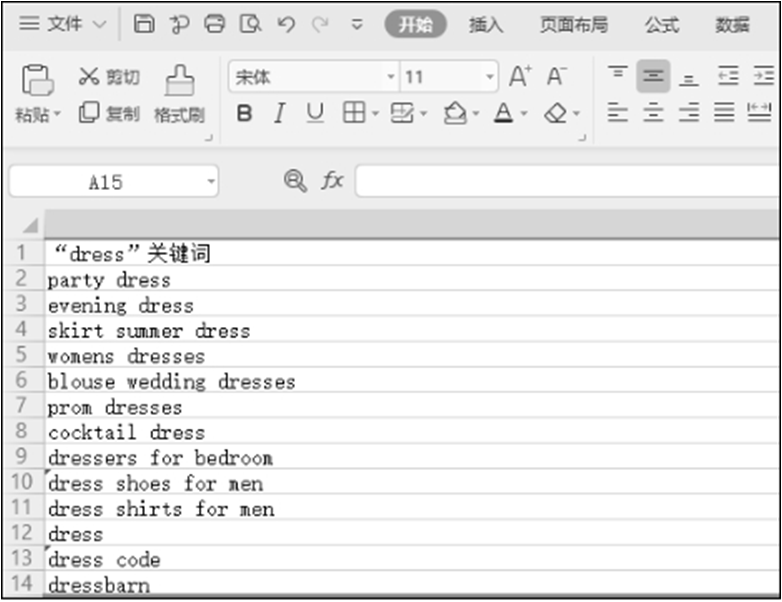Open the 文件 menu
Image resolution: width=782 pixels, height=602 pixels.
point(62,24)
